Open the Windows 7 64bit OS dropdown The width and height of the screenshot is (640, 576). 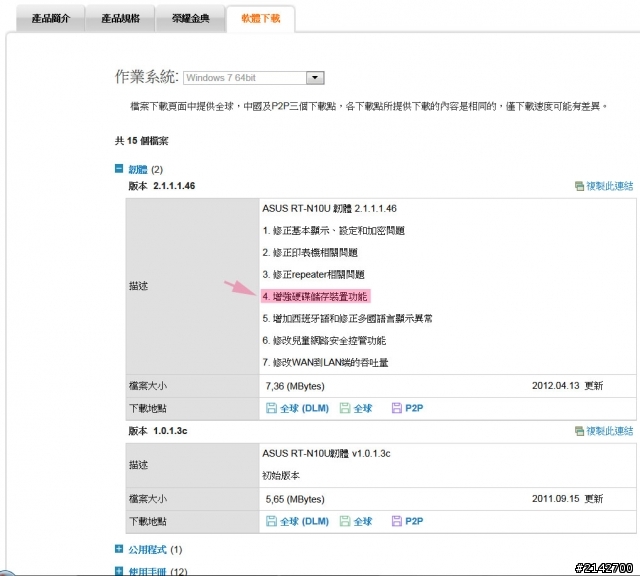point(253,78)
